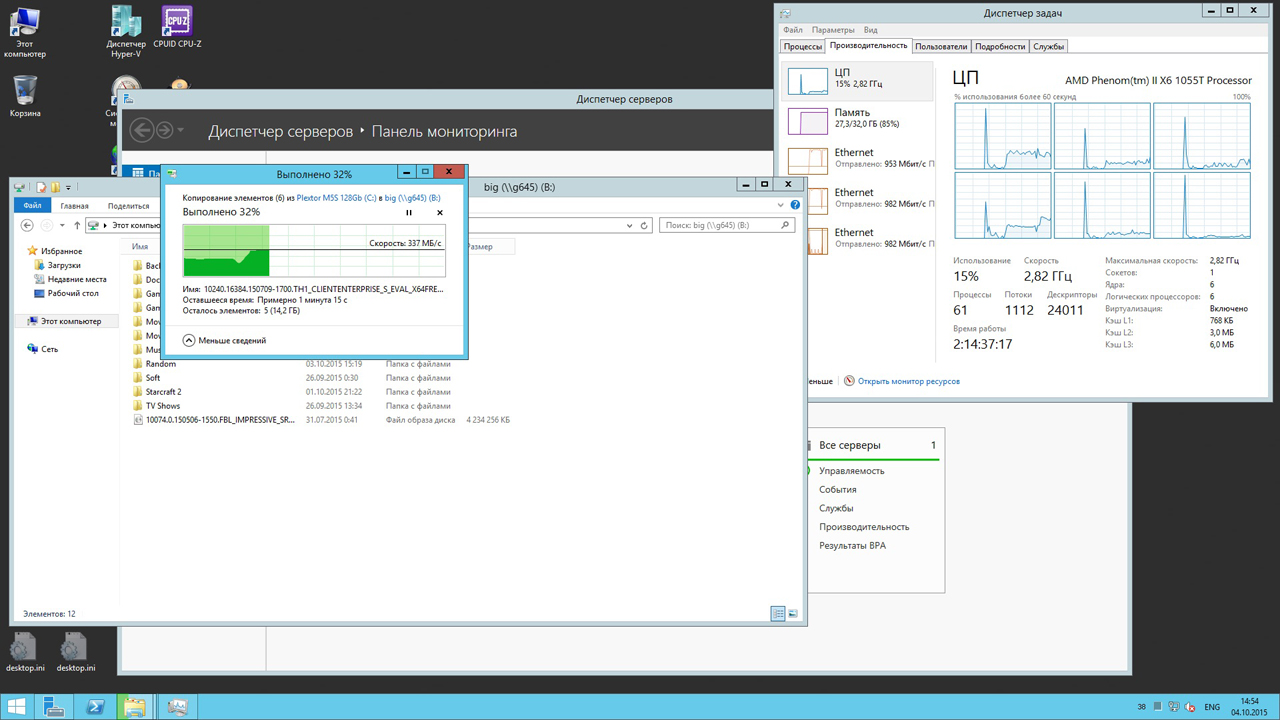The width and height of the screenshot is (1280, 720).
Task: Open Этот компьютер desktop icon
Action: [25, 32]
